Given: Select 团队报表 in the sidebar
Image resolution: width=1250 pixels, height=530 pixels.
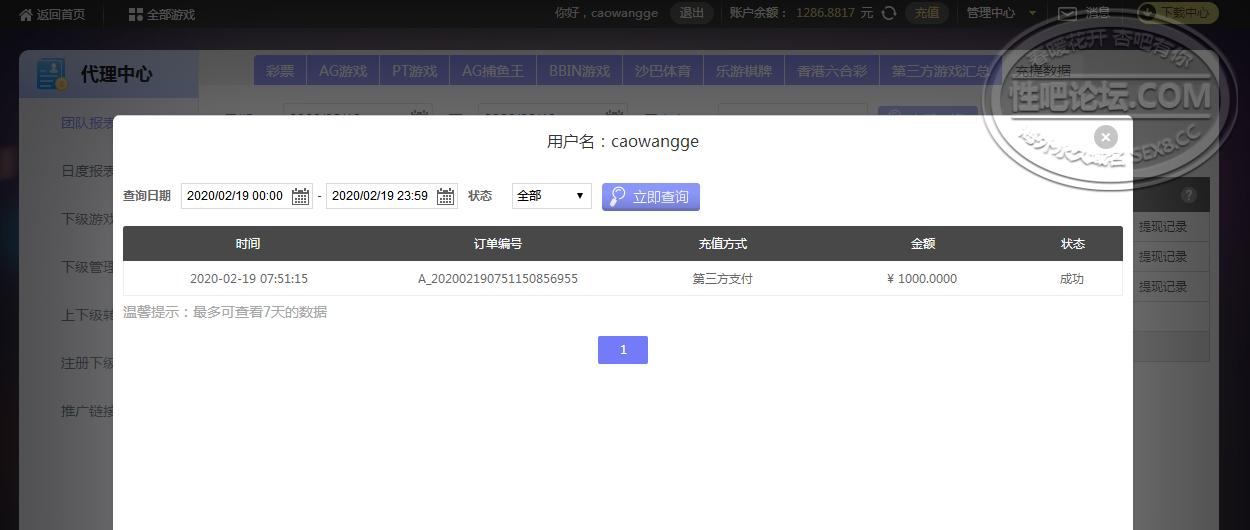Looking at the screenshot, I should coord(88,123).
